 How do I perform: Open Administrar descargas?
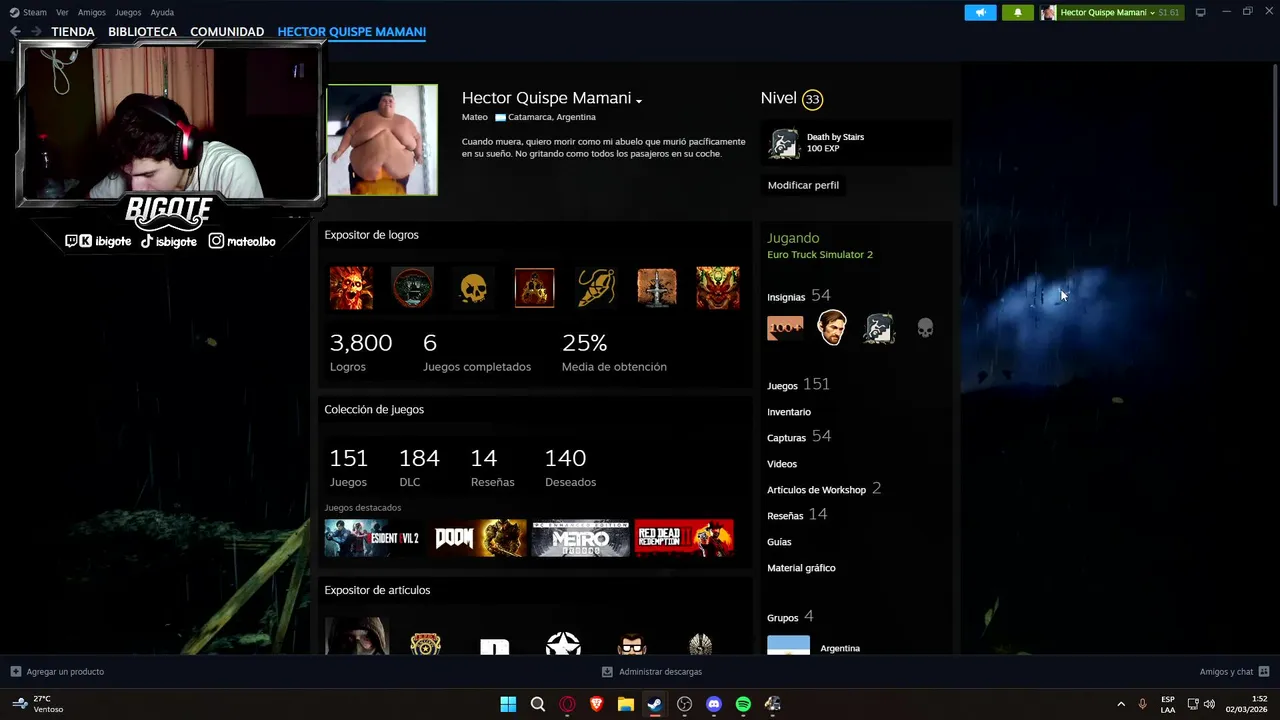pyautogui.click(x=652, y=672)
